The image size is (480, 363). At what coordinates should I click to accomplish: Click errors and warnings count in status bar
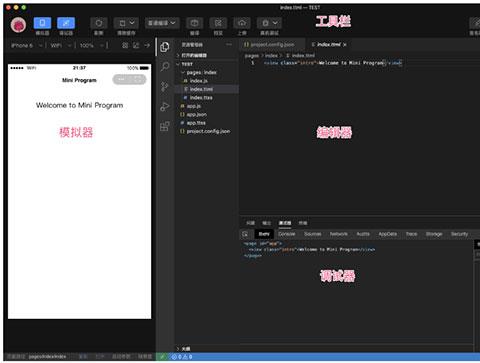[182, 357]
